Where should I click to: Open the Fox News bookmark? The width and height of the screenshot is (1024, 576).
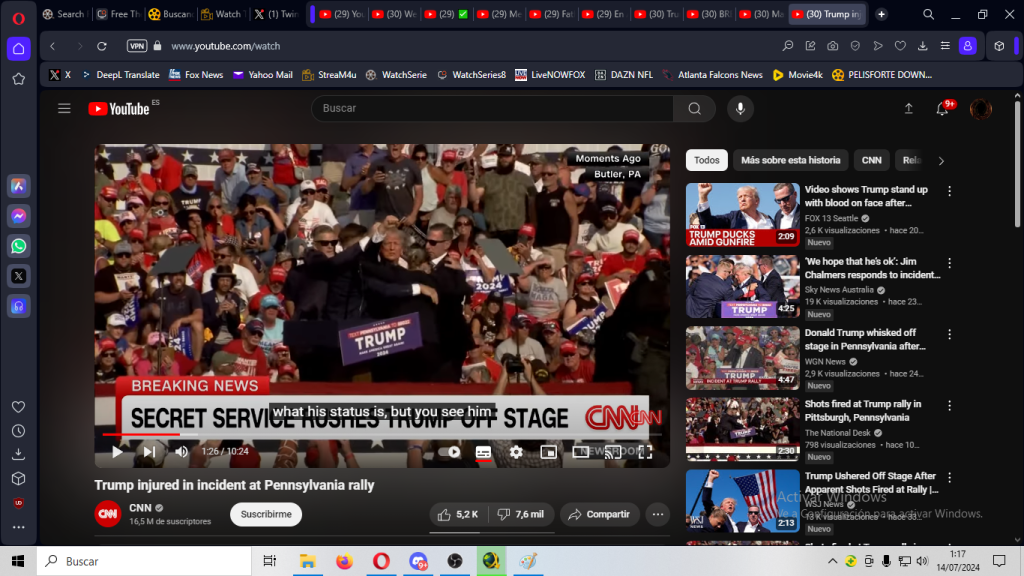pos(196,75)
